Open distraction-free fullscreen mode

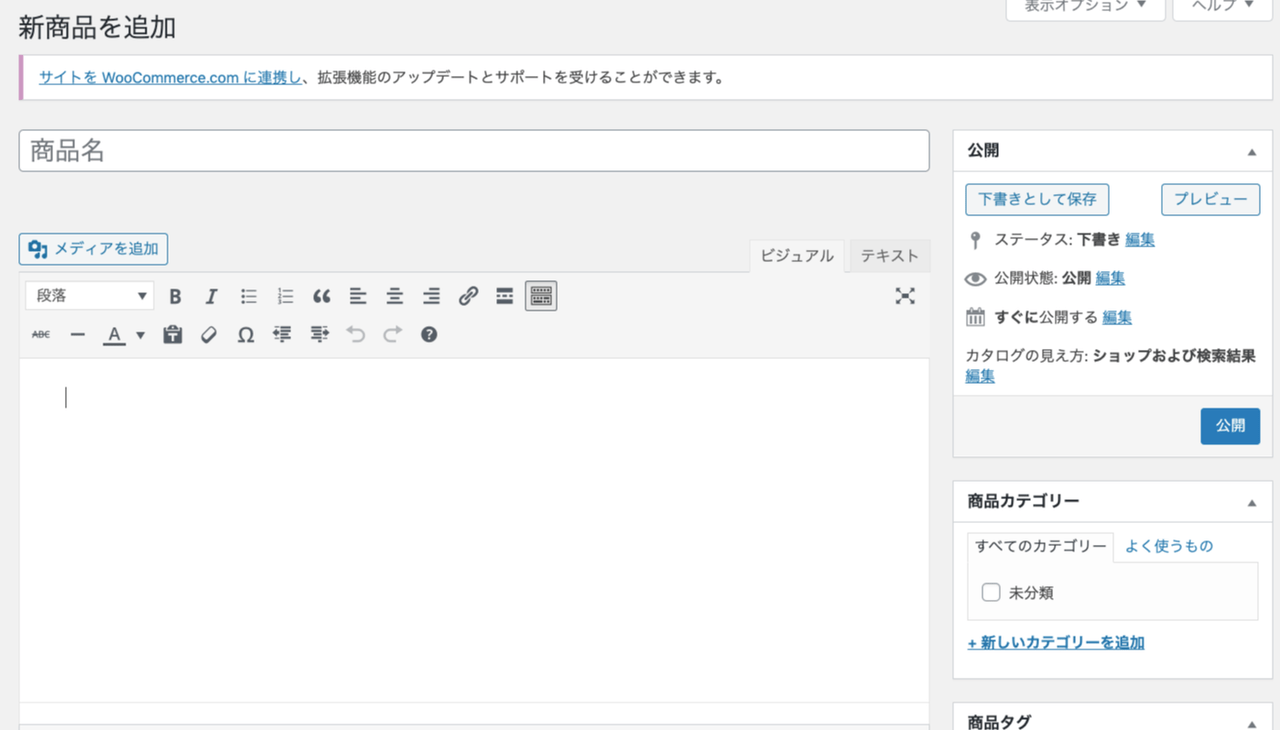(905, 296)
